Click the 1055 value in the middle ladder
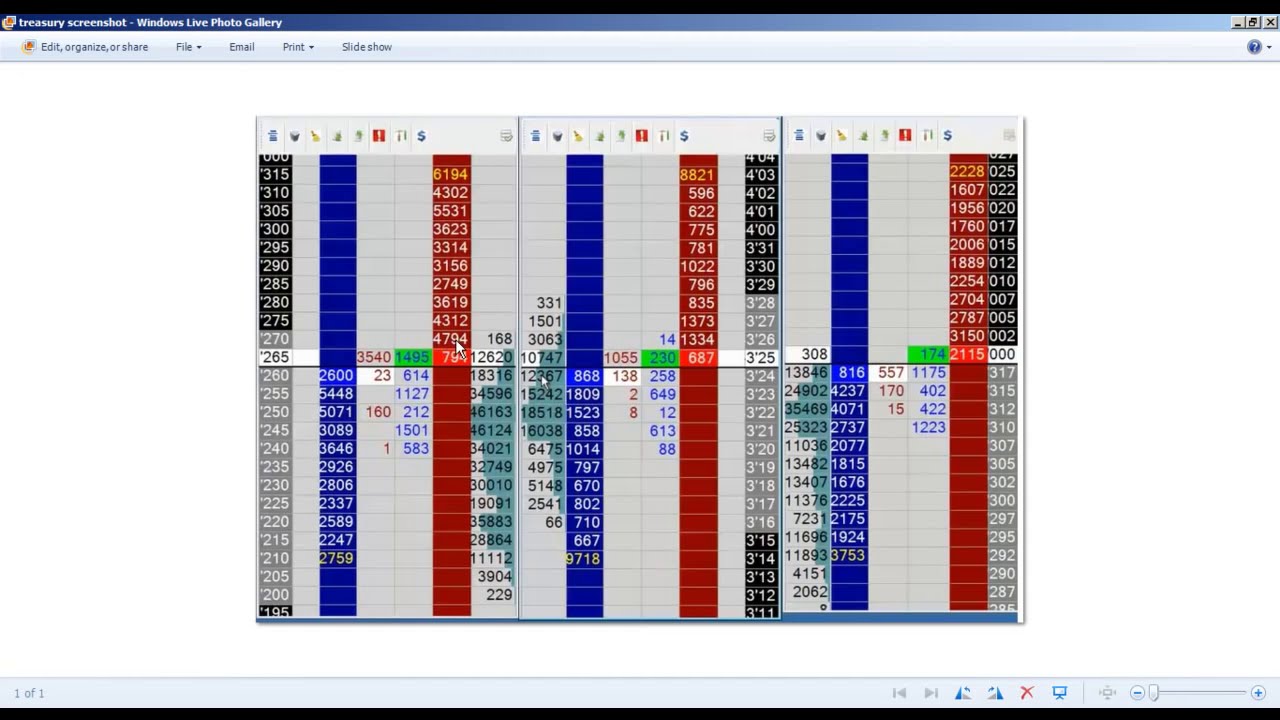 click(621, 358)
